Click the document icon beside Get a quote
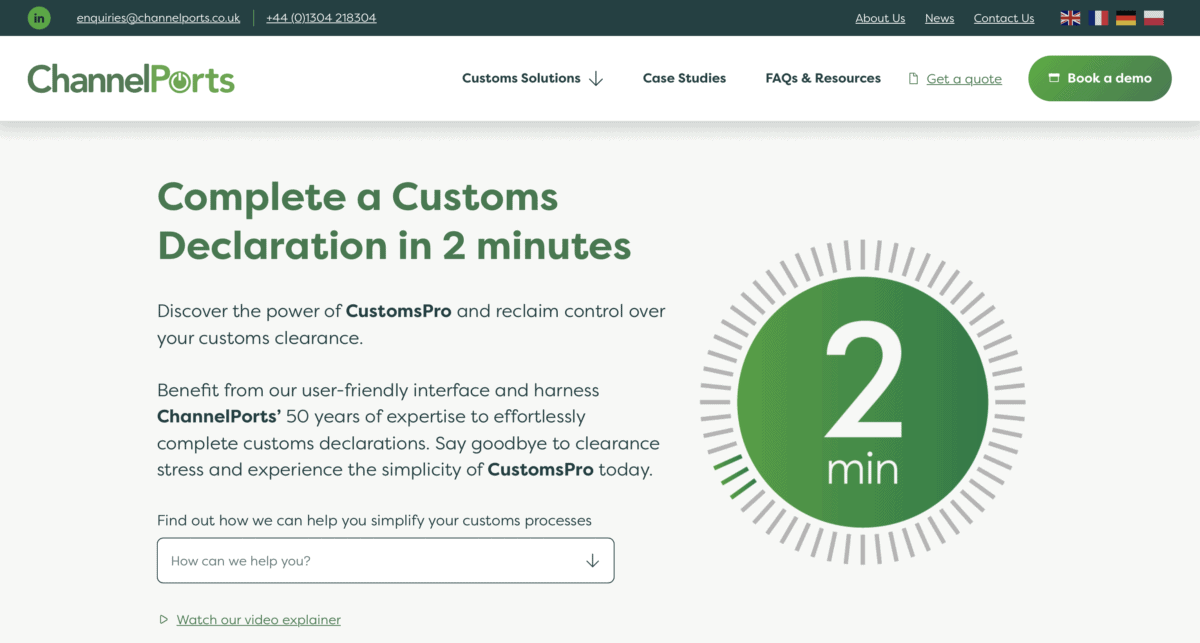This screenshot has width=1200, height=643. [913, 79]
